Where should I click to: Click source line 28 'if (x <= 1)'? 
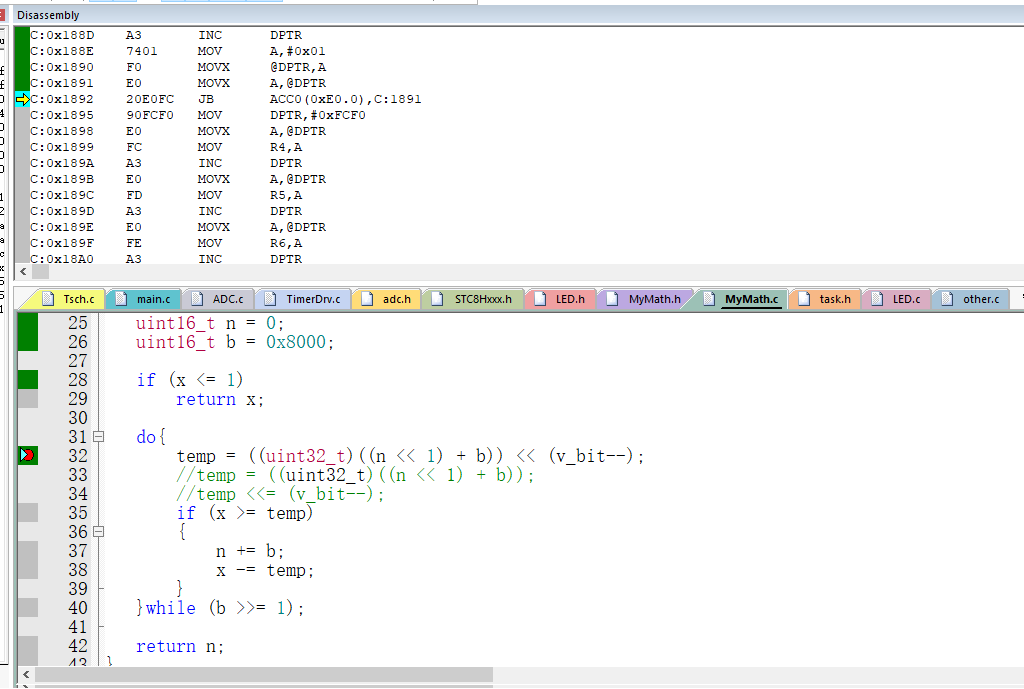[189, 380]
